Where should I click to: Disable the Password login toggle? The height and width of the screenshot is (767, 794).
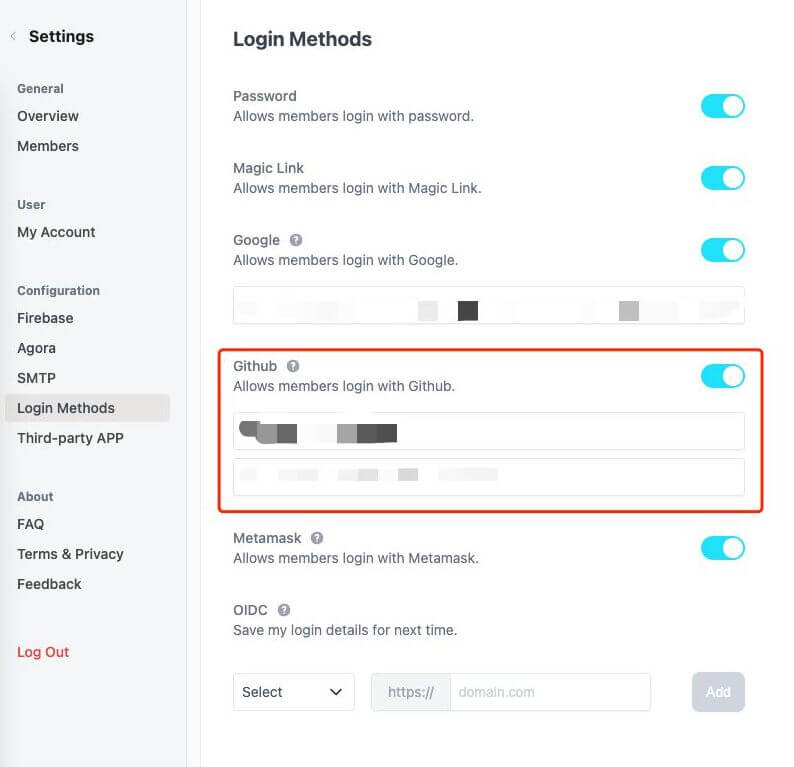pos(722,106)
